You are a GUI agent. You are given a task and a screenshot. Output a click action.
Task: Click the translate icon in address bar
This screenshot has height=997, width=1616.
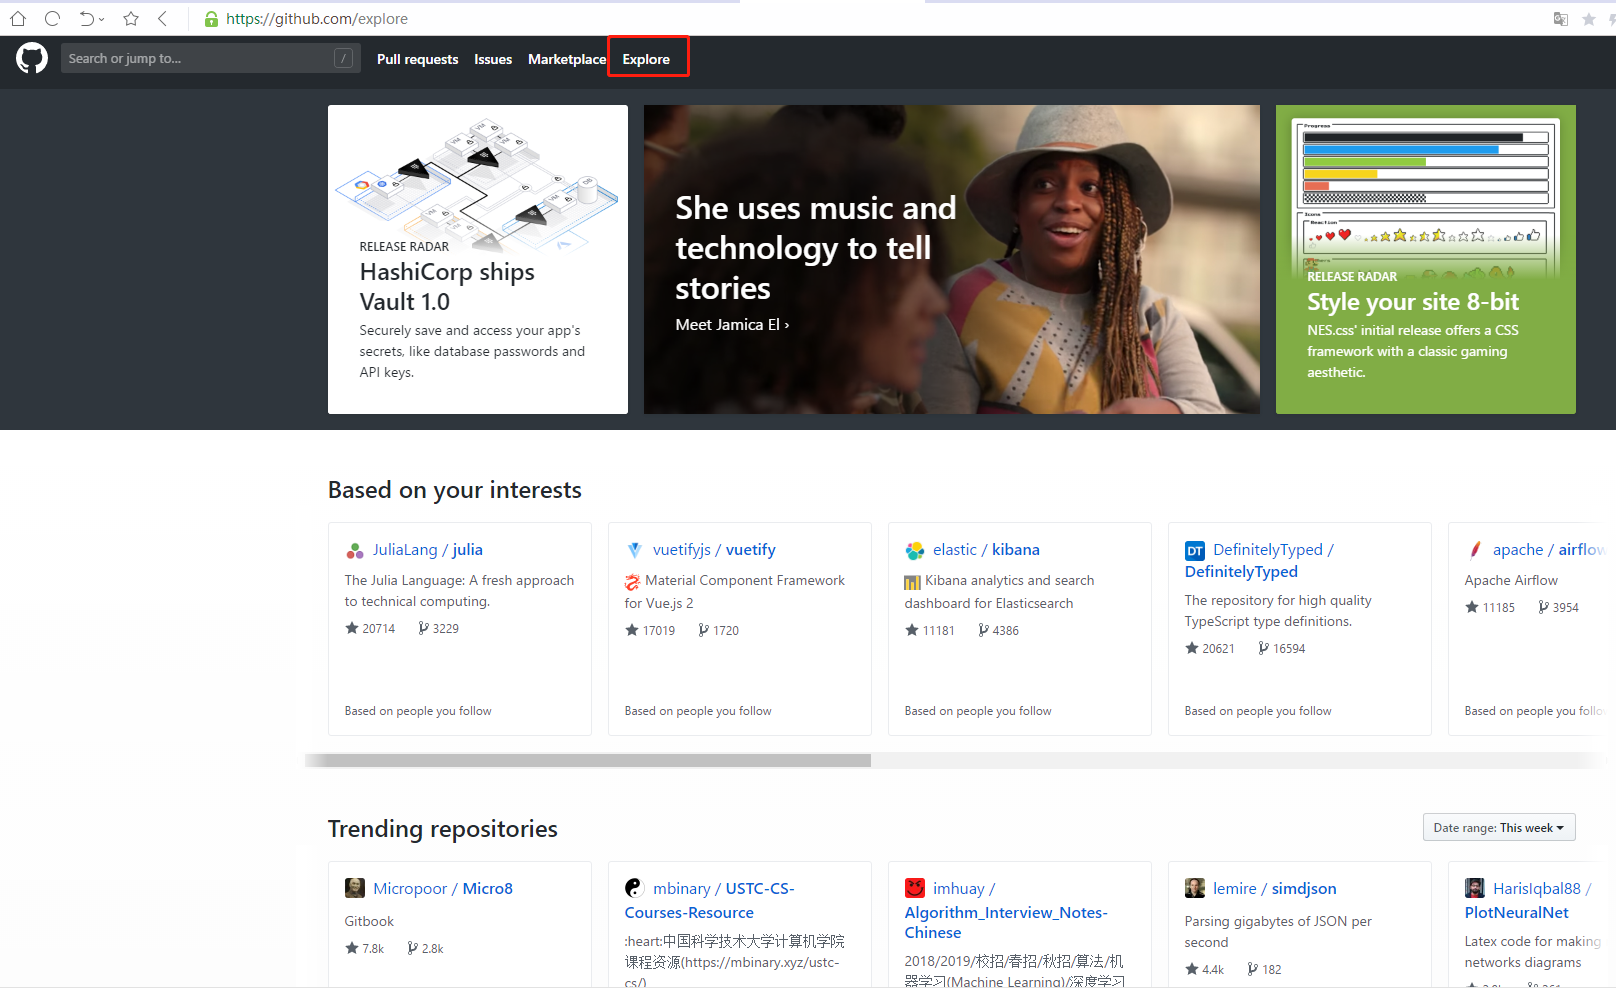click(x=1560, y=19)
